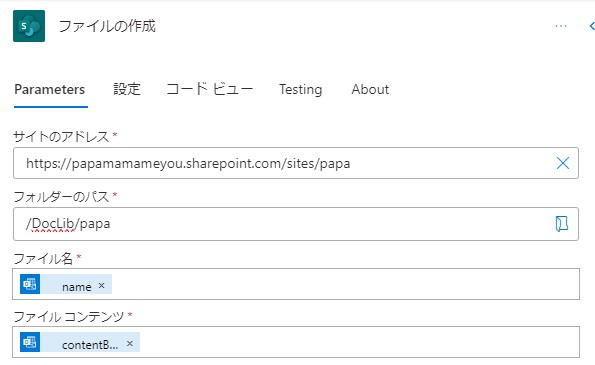This screenshot has width=595, height=365.
Task: Open the コード ビュー tab
Action: [x=209, y=90]
